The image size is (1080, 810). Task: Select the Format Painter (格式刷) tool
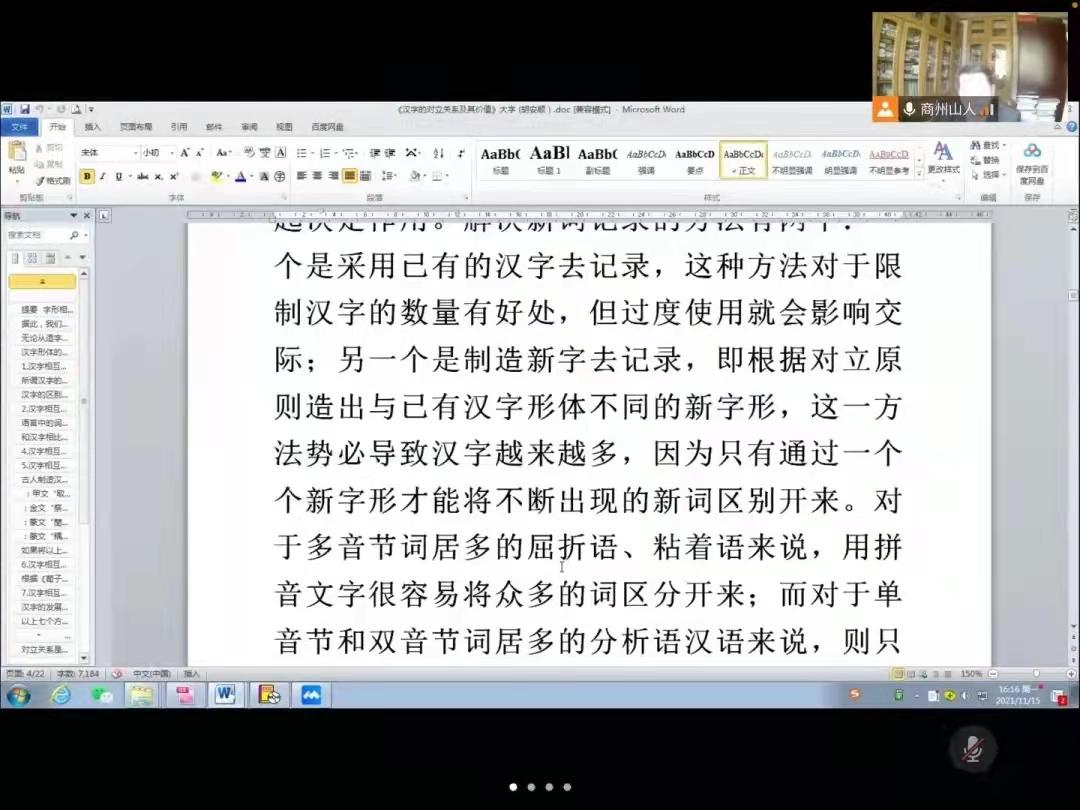[52, 181]
